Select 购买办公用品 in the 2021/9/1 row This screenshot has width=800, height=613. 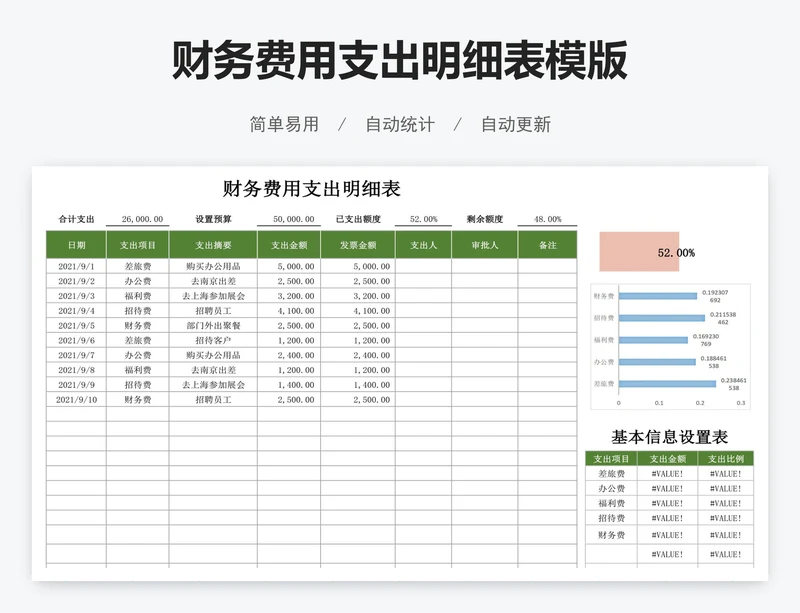click(213, 266)
